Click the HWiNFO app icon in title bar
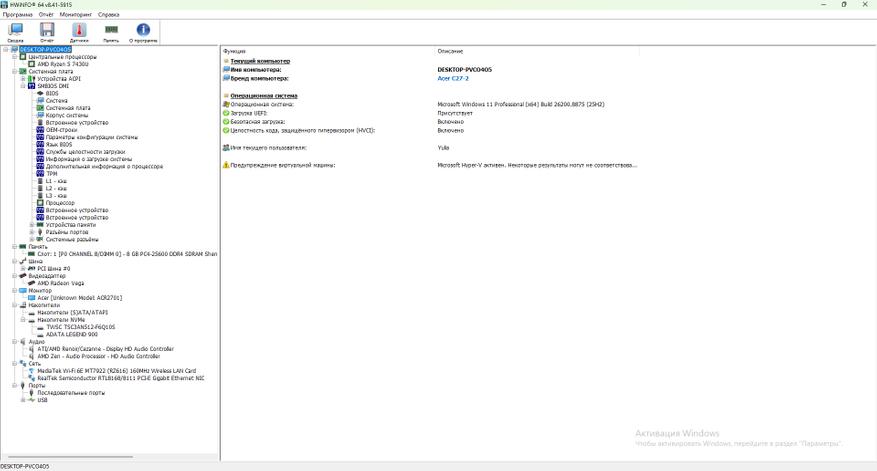 point(4,4)
